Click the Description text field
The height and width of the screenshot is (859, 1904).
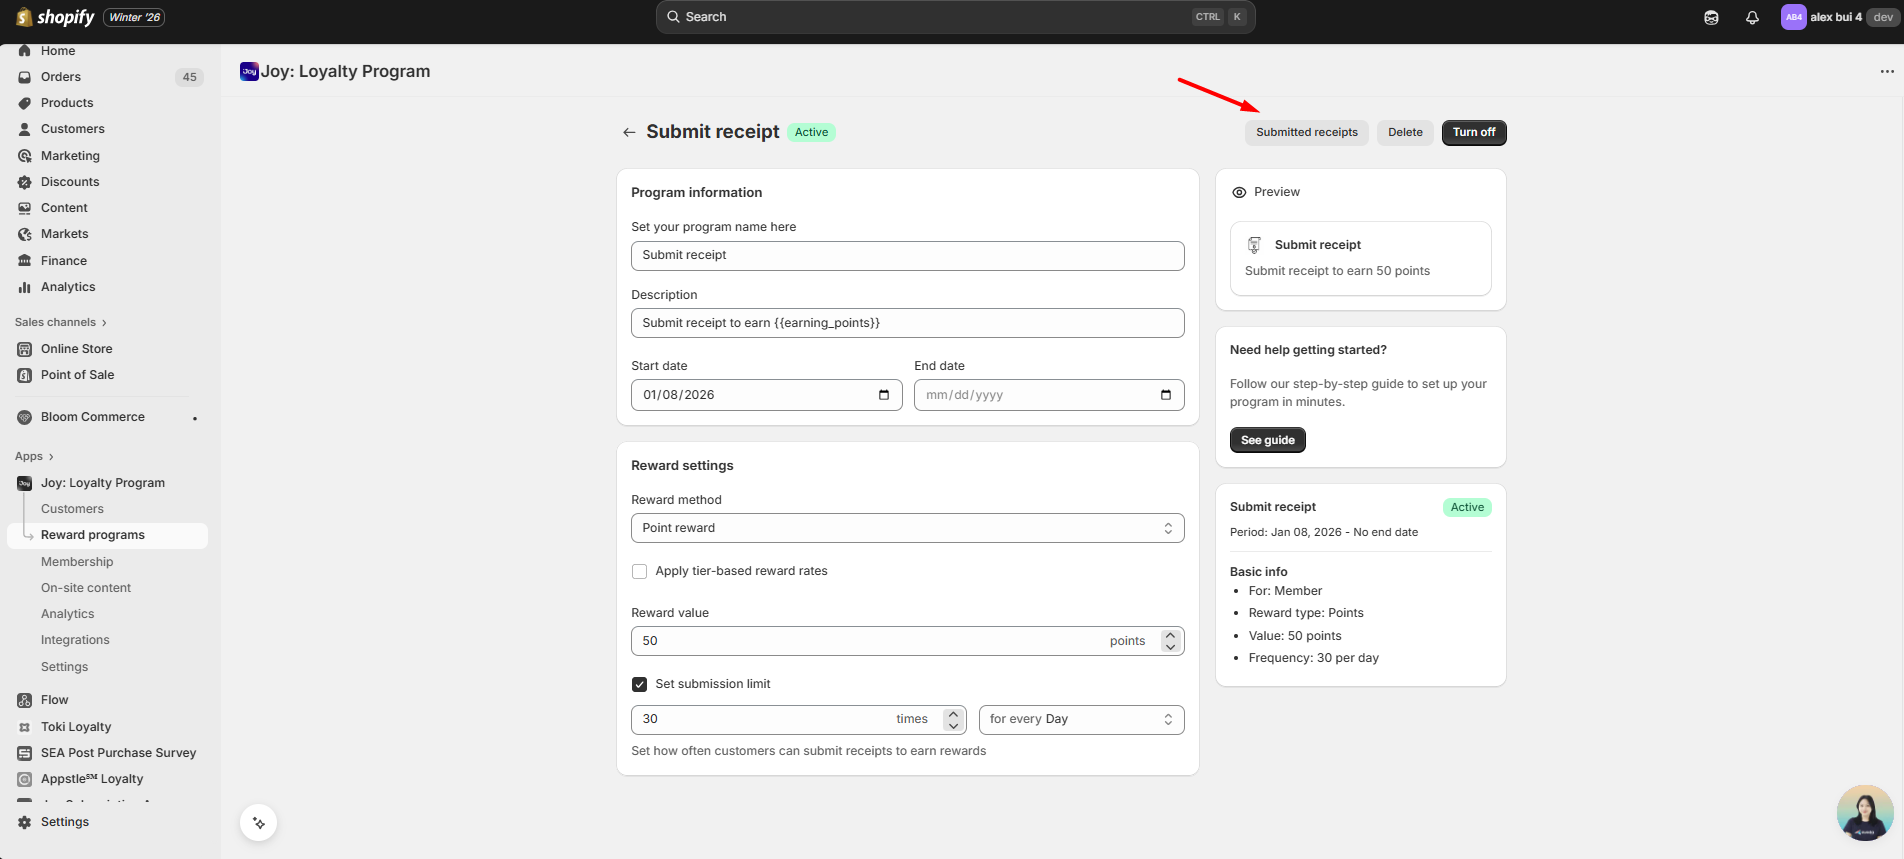coord(907,323)
